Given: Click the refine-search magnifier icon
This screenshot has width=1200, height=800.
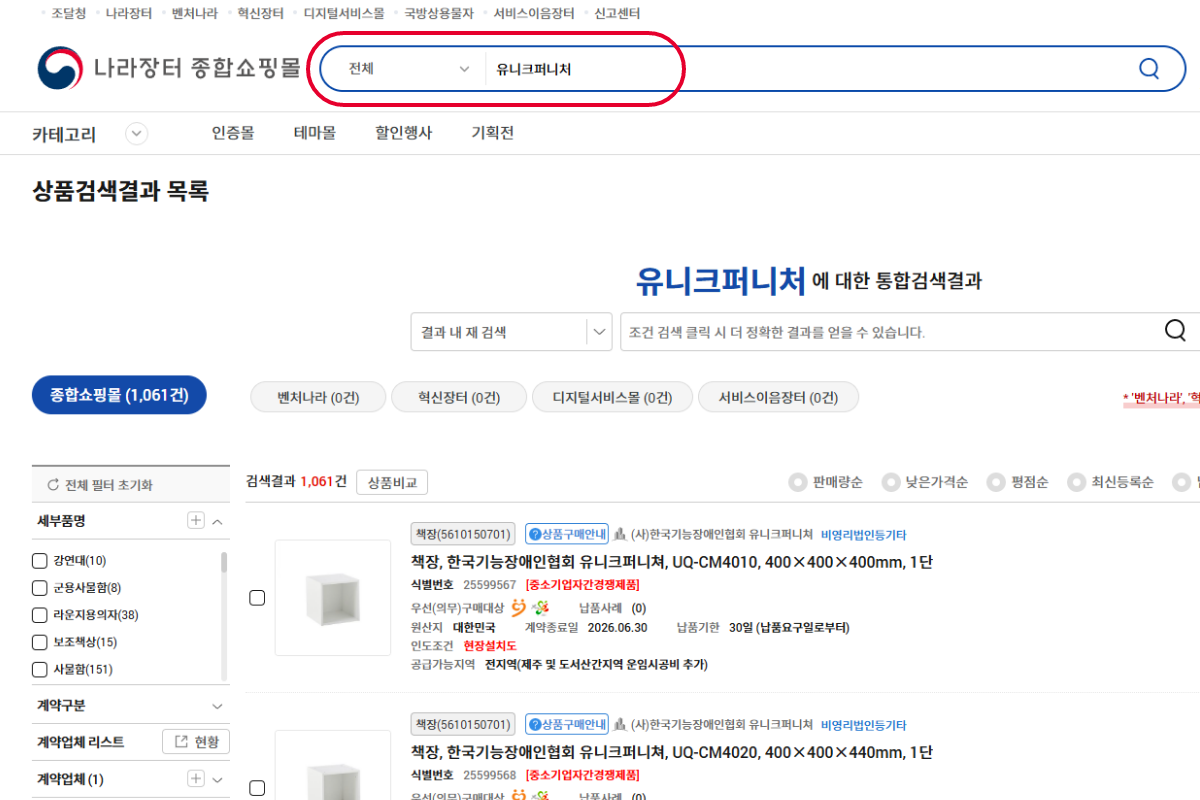Looking at the screenshot, I should tap(1176, 331).
